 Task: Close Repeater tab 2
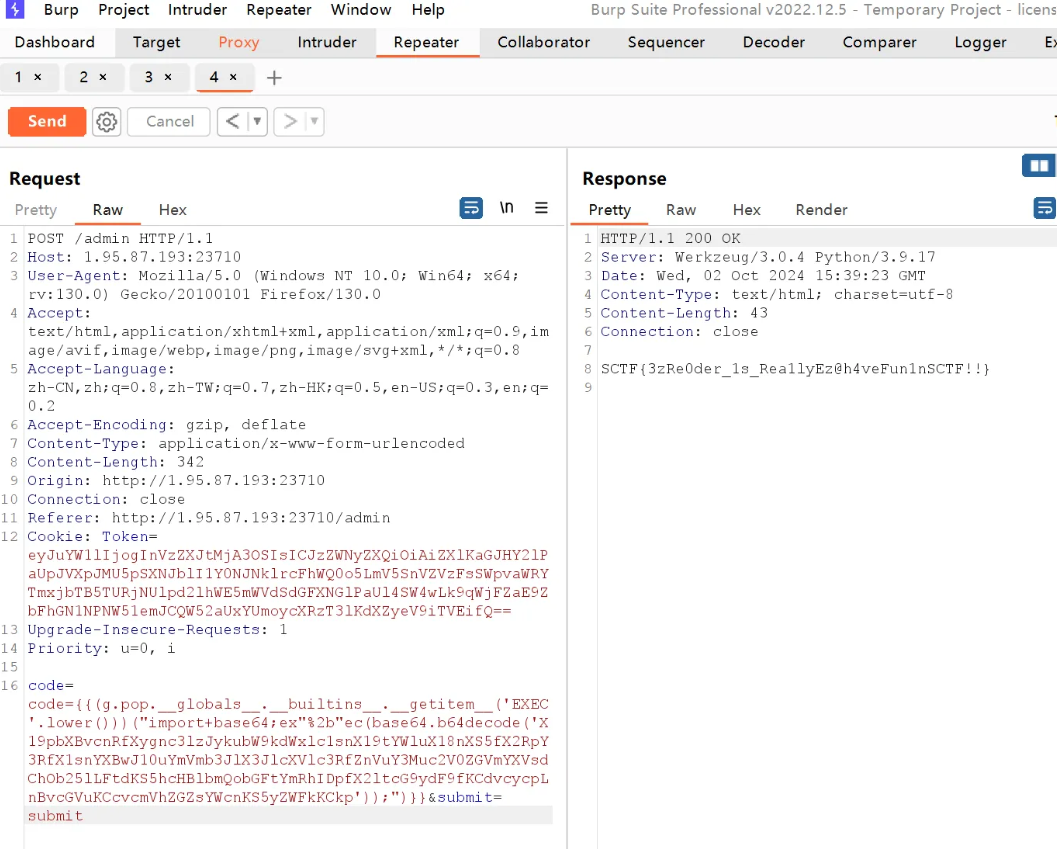click(x=103, y=78)
